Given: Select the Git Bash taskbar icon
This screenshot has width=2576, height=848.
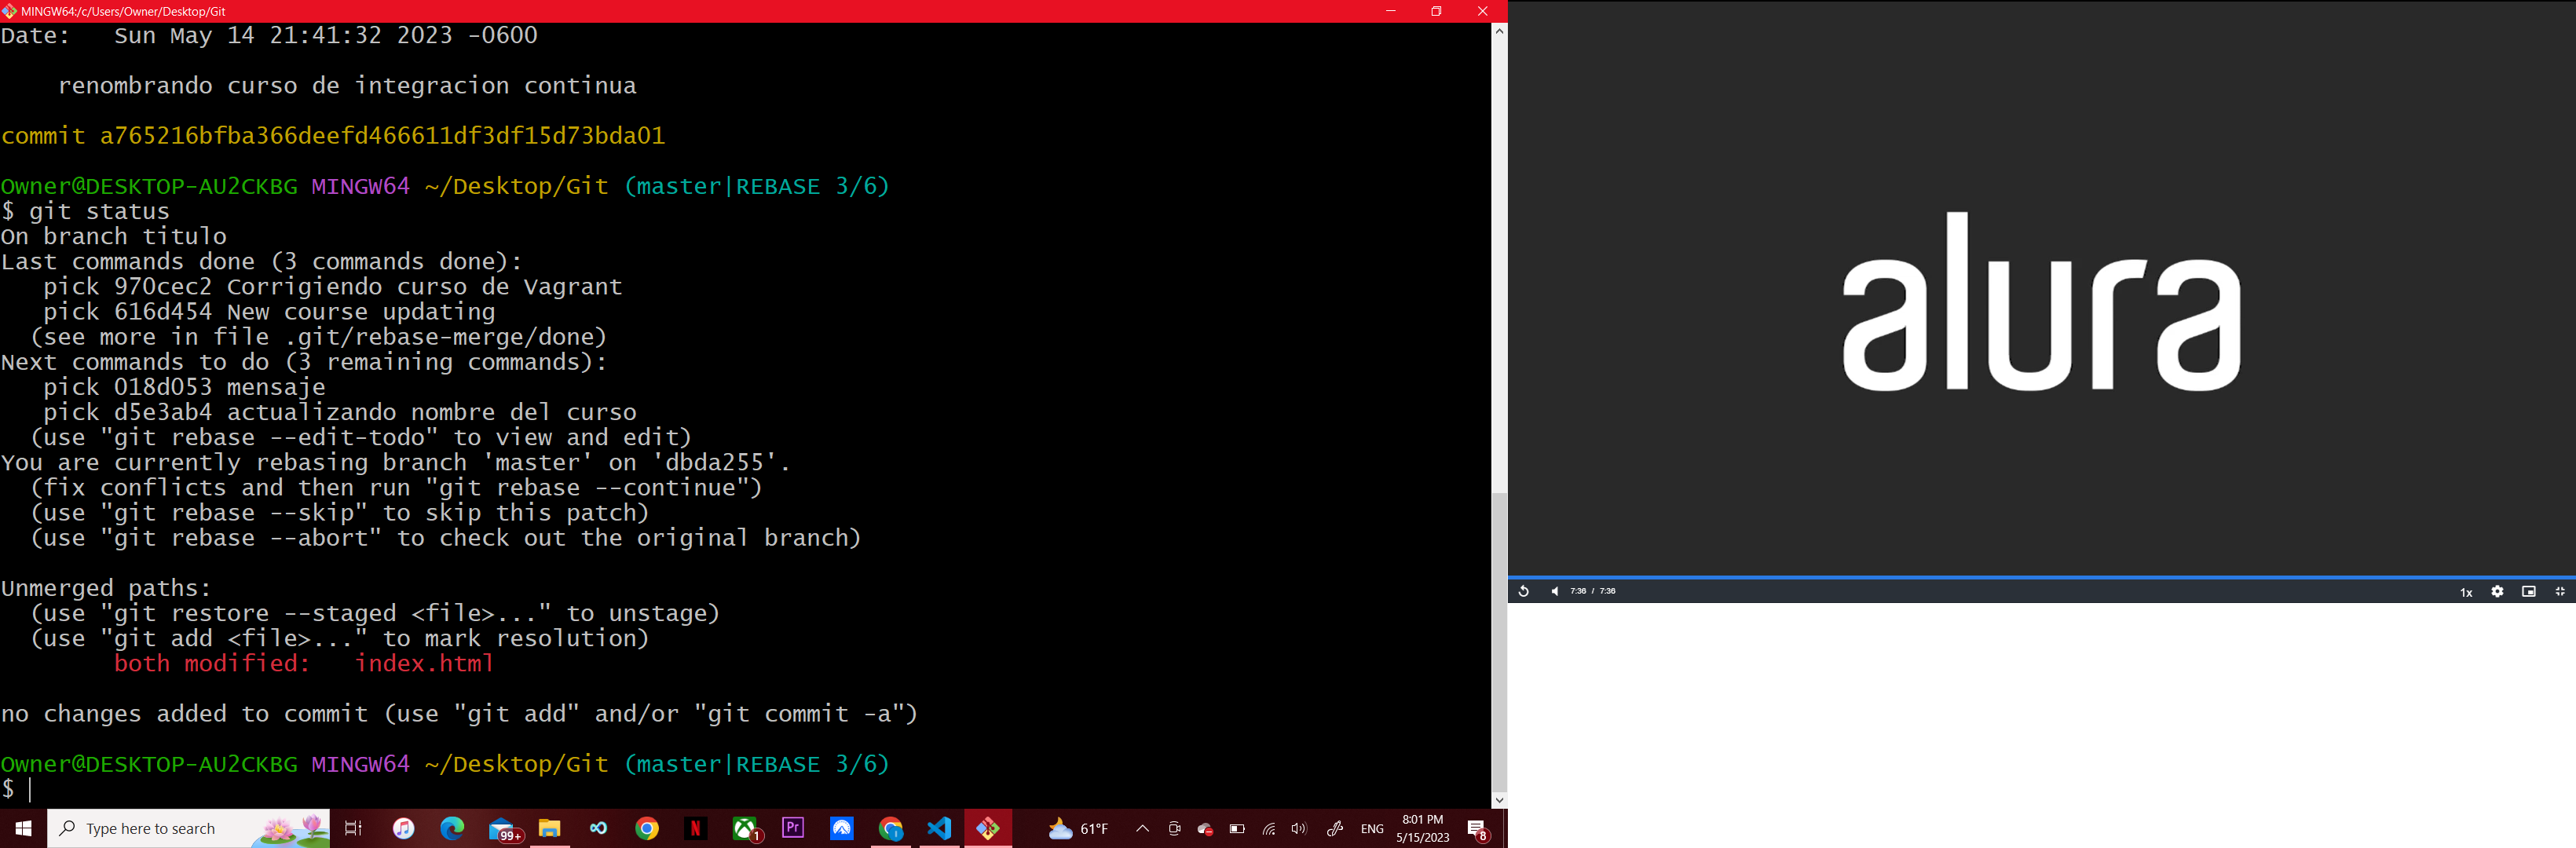Looking at the screenshot, I should point(988,828).
